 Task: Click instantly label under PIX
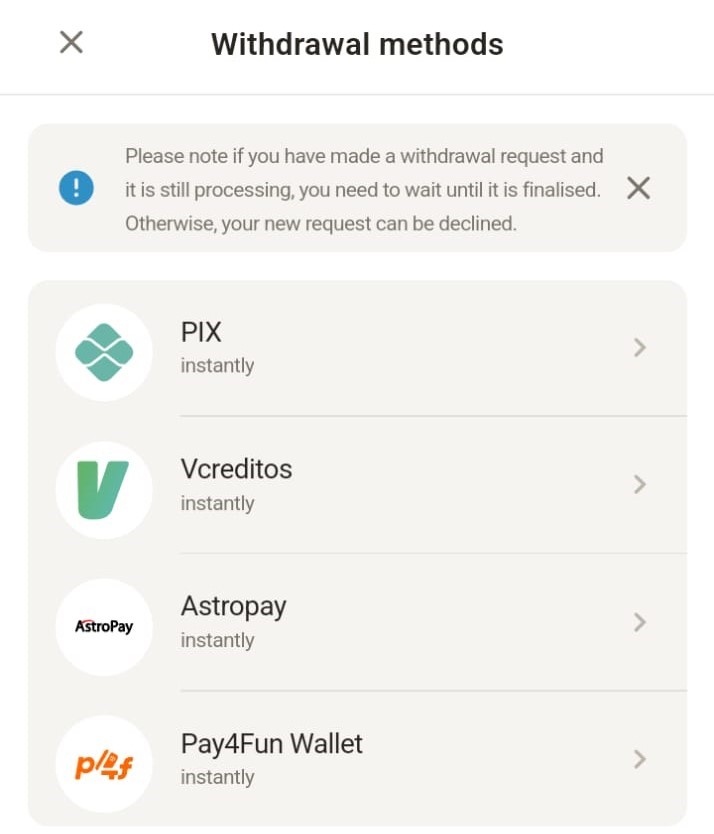[x=217, y=366]
